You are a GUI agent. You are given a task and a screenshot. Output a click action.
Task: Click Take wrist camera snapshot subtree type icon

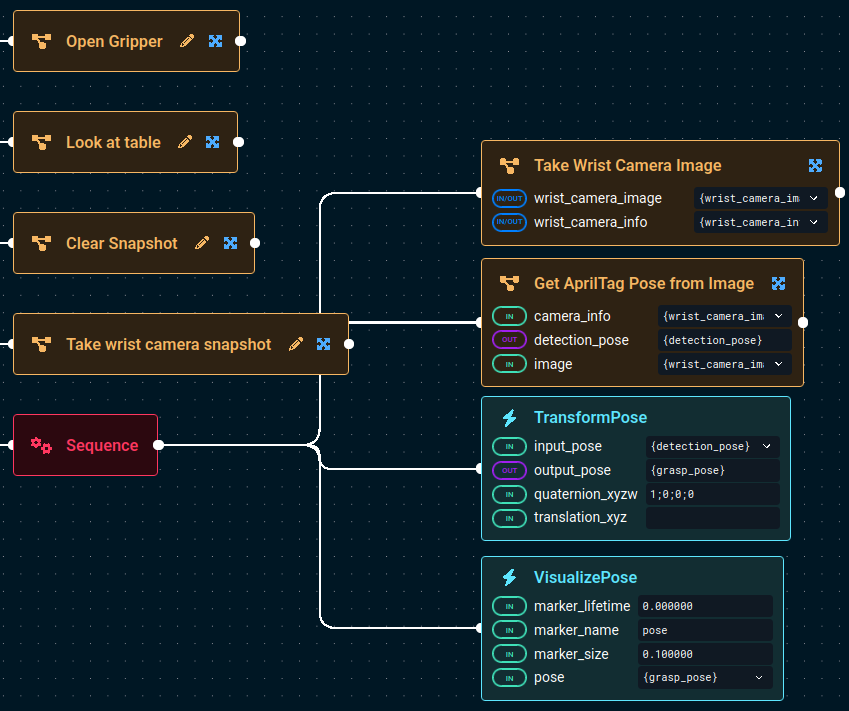pos(42,344)
